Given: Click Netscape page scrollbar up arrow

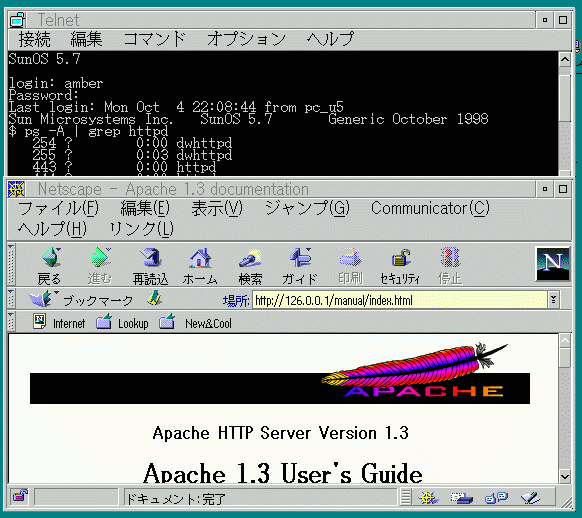Looking at the screenshot, I should 565,340.
